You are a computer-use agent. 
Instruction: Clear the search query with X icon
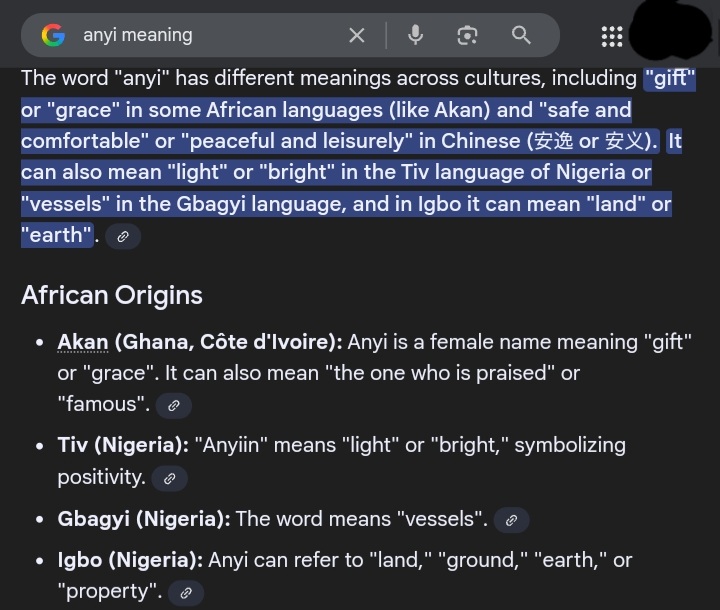pos(357,35)
